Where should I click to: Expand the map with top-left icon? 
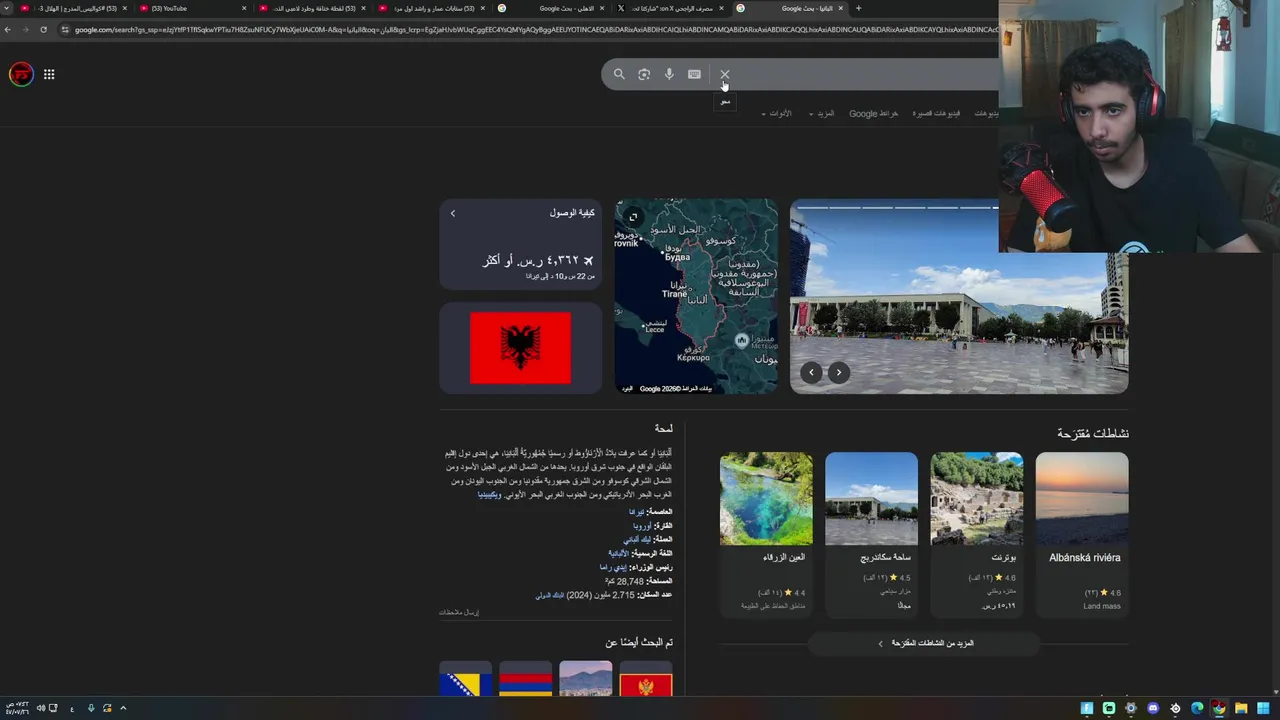(x=633, y=216)
